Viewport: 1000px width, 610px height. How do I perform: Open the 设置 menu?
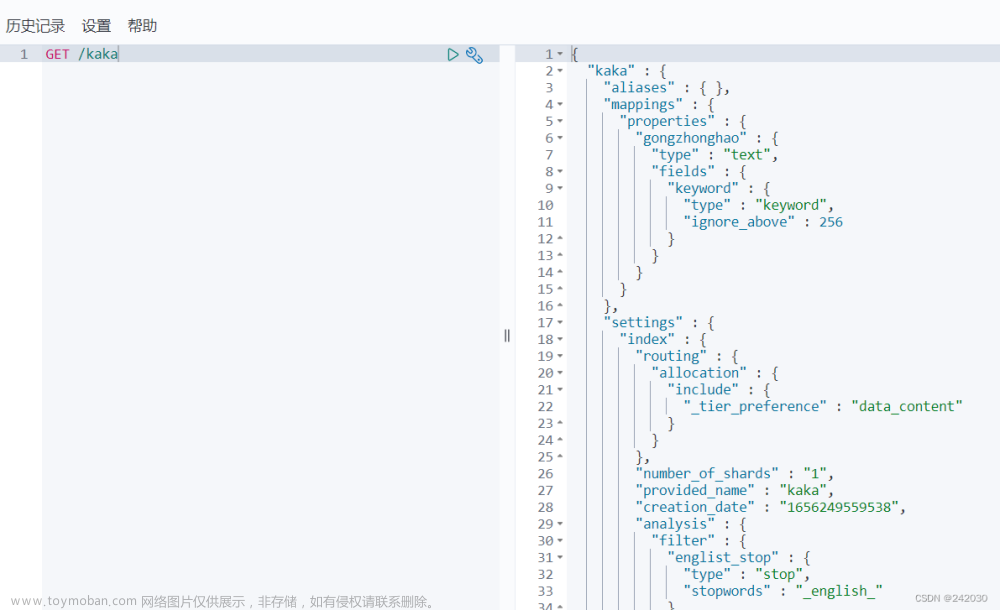pyautogui.click(x=96, y=26)
